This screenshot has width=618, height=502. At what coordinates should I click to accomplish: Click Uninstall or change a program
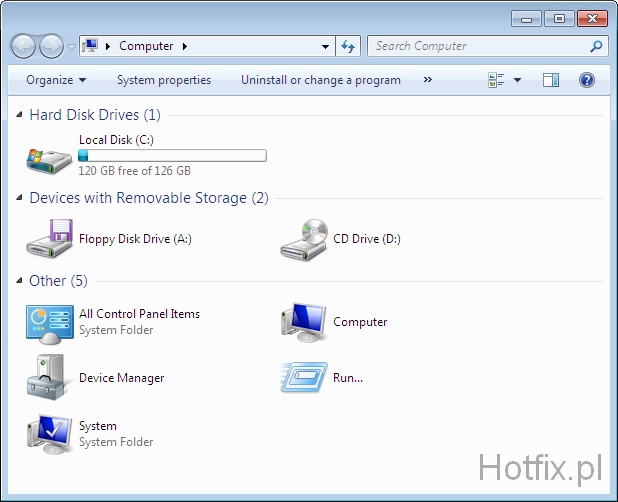tap(320, 80)
